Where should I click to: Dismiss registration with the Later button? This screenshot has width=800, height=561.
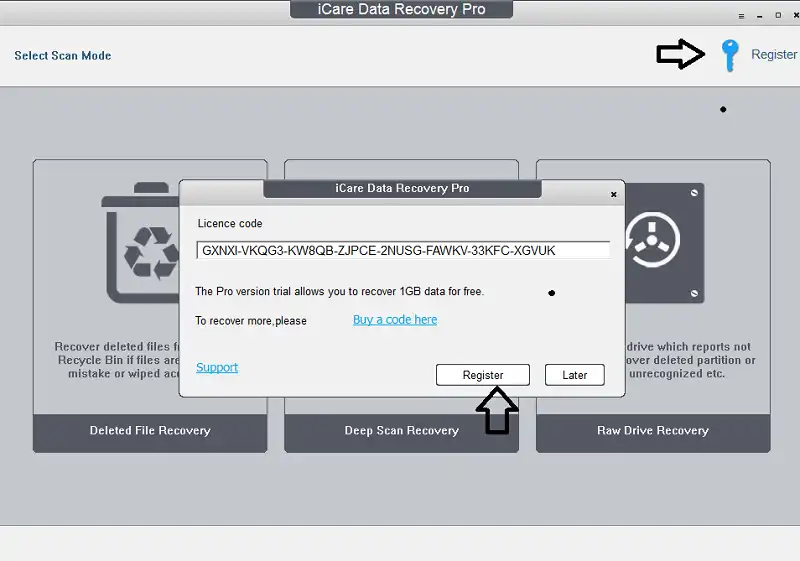[574, 375]
